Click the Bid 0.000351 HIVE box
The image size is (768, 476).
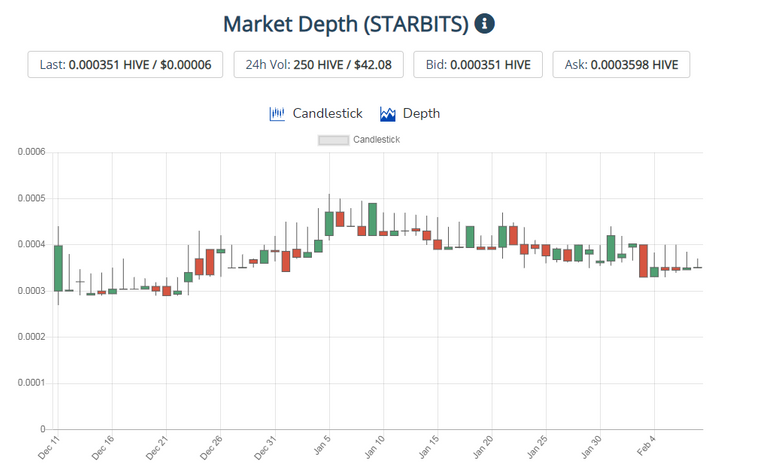click(x=478, y=65)
